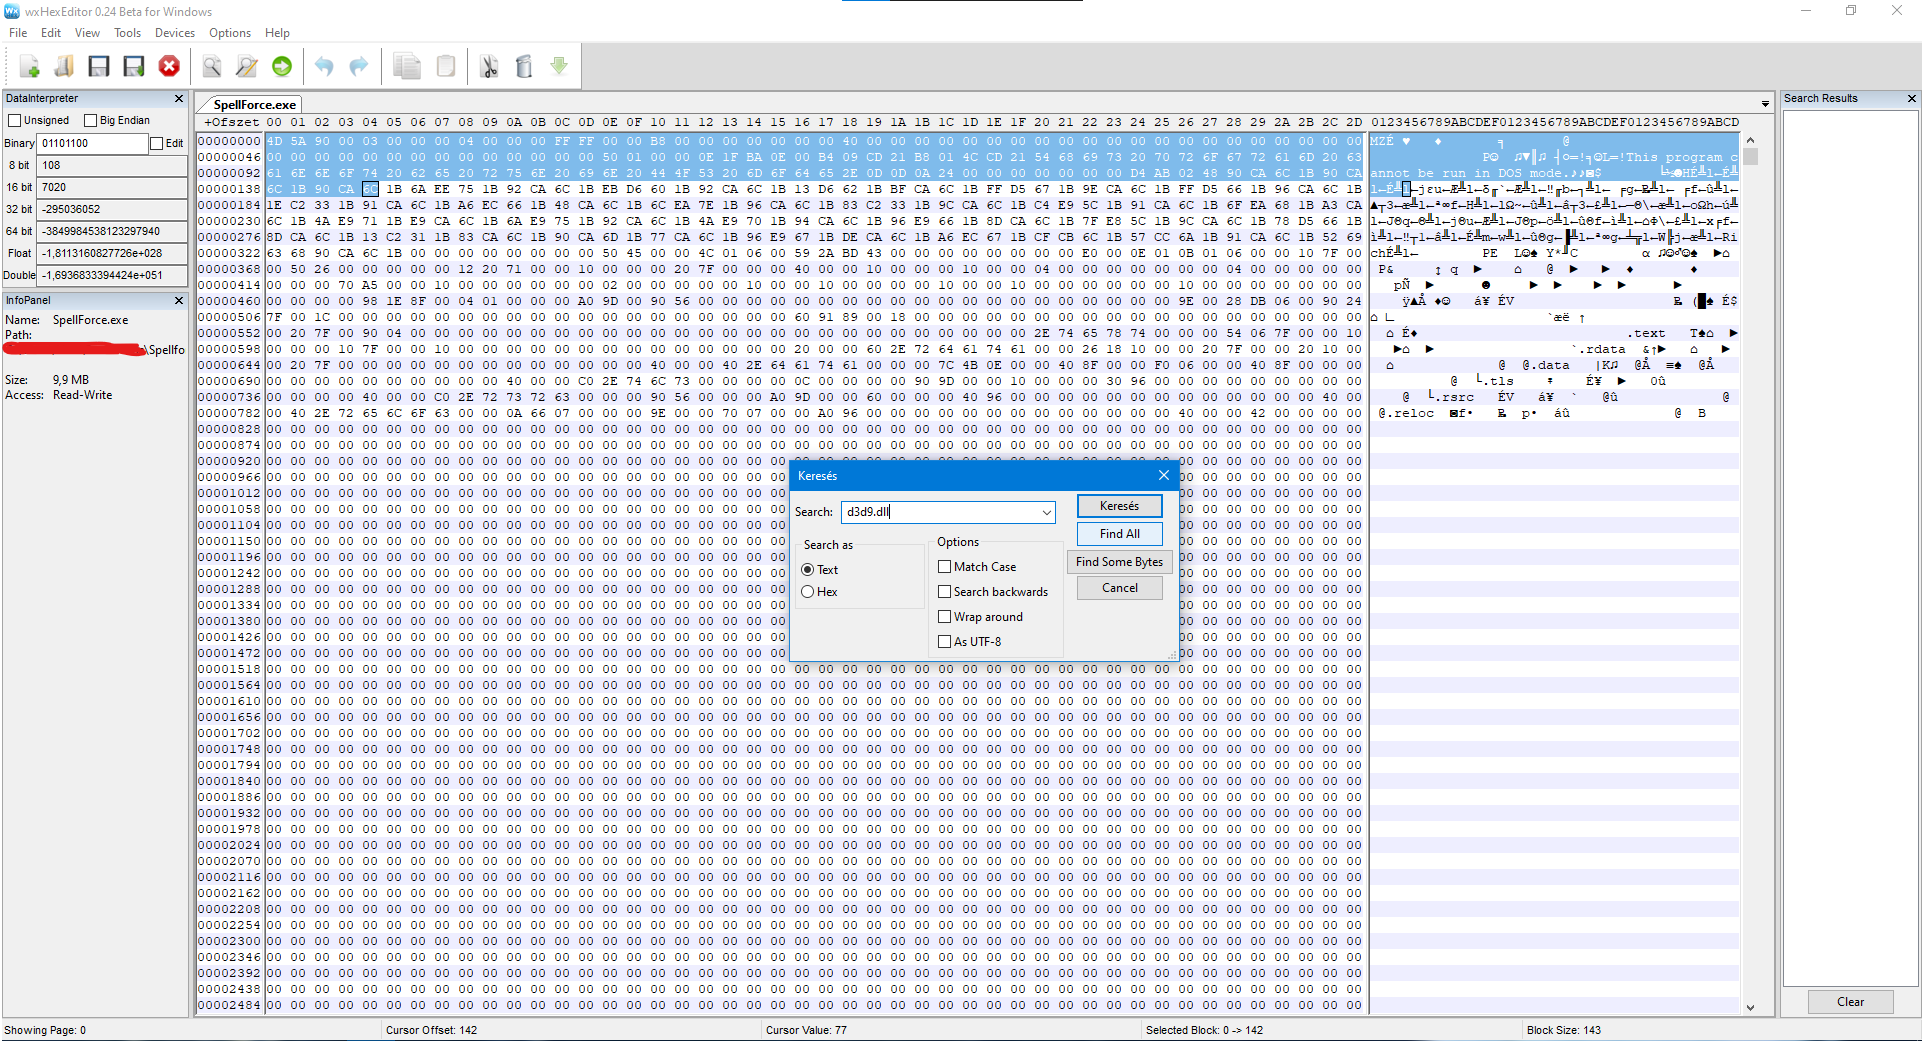This screenshot has height=1041, width=1922.
Task: Open the View menu
Action: [87, 33]
